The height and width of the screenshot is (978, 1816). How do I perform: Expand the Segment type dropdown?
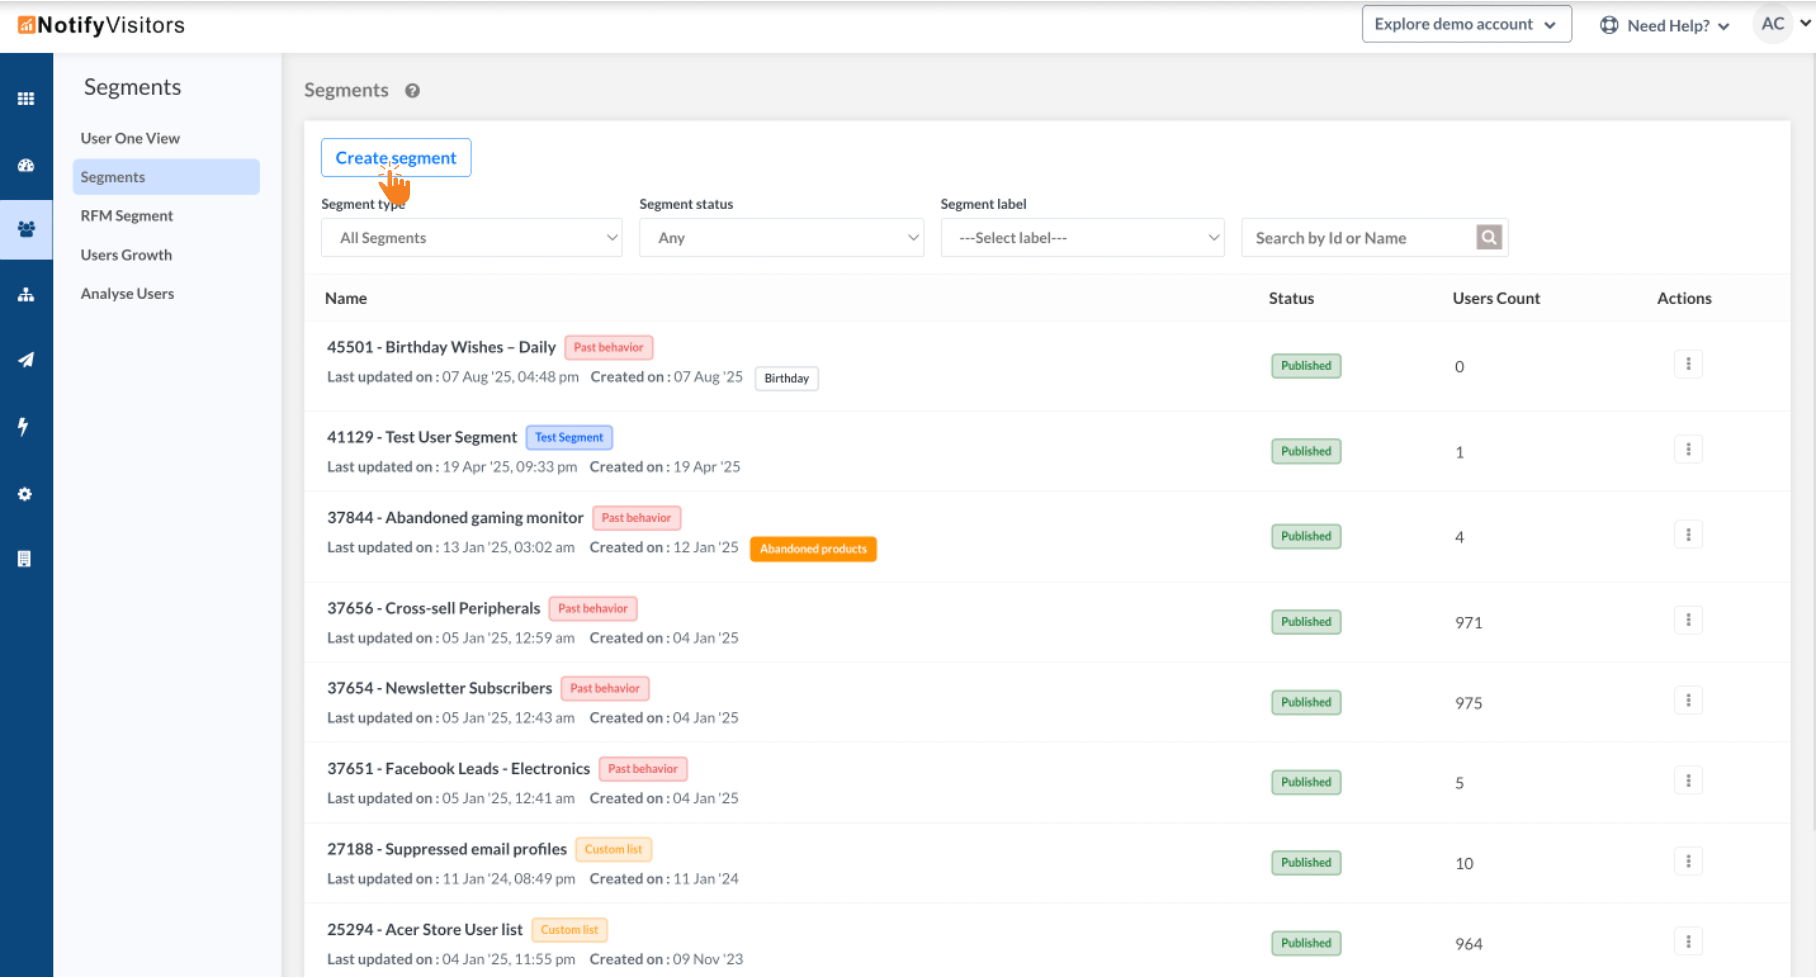pyautogui.click(x=471, y=238)
